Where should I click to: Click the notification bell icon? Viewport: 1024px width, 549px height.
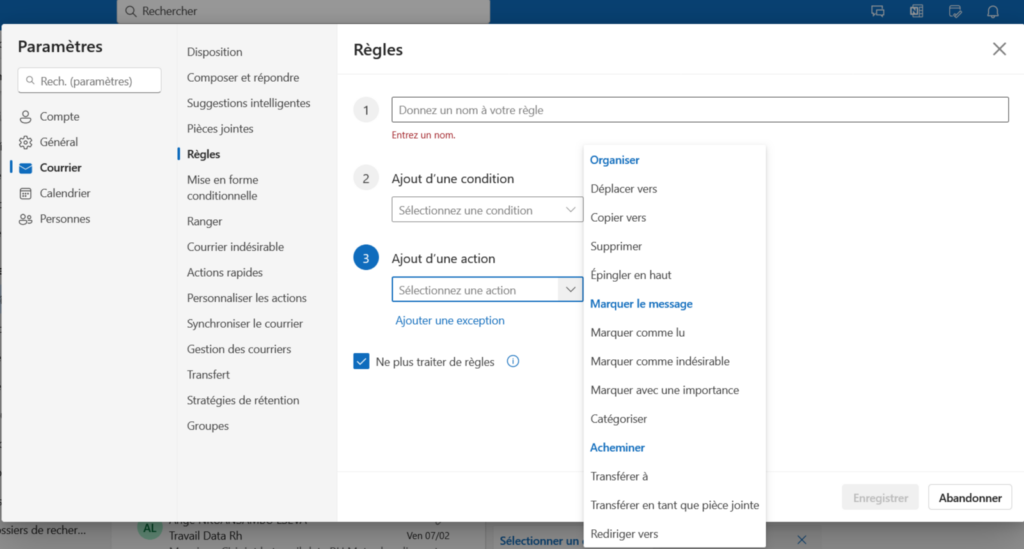pyautogui.click(x=993, y=11)
